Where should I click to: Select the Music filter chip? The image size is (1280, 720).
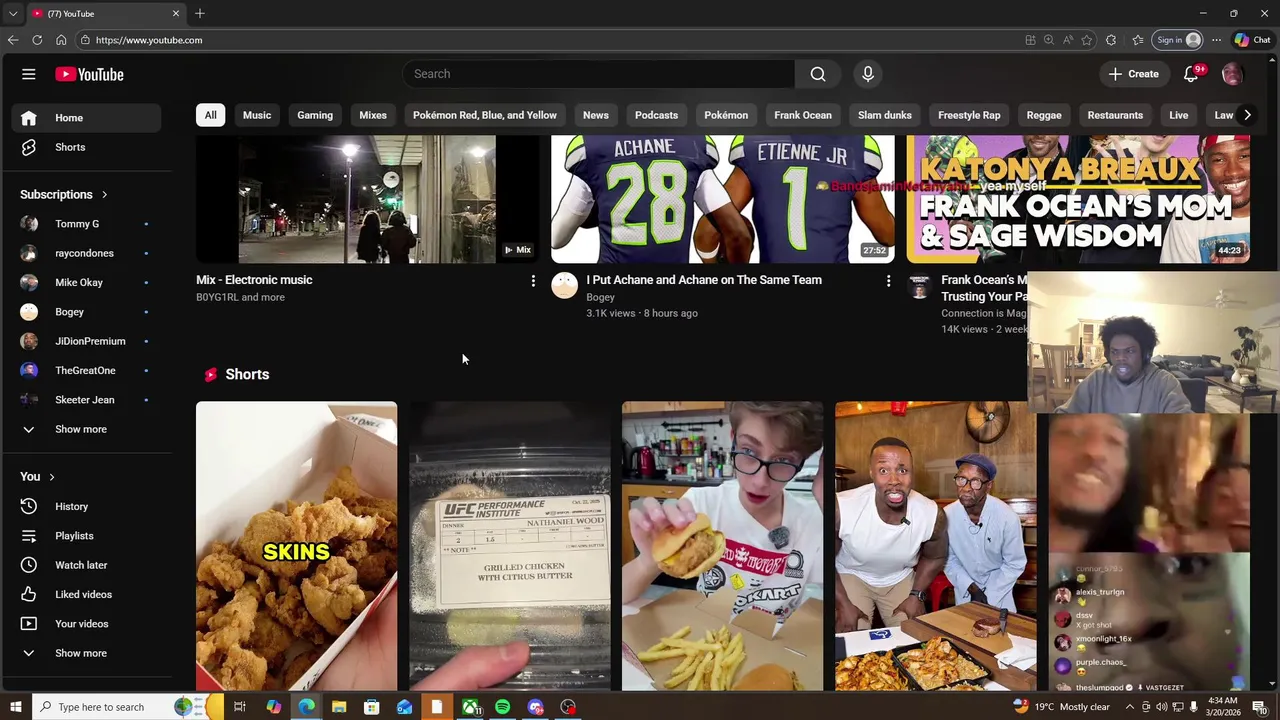[x=257, y=115]
